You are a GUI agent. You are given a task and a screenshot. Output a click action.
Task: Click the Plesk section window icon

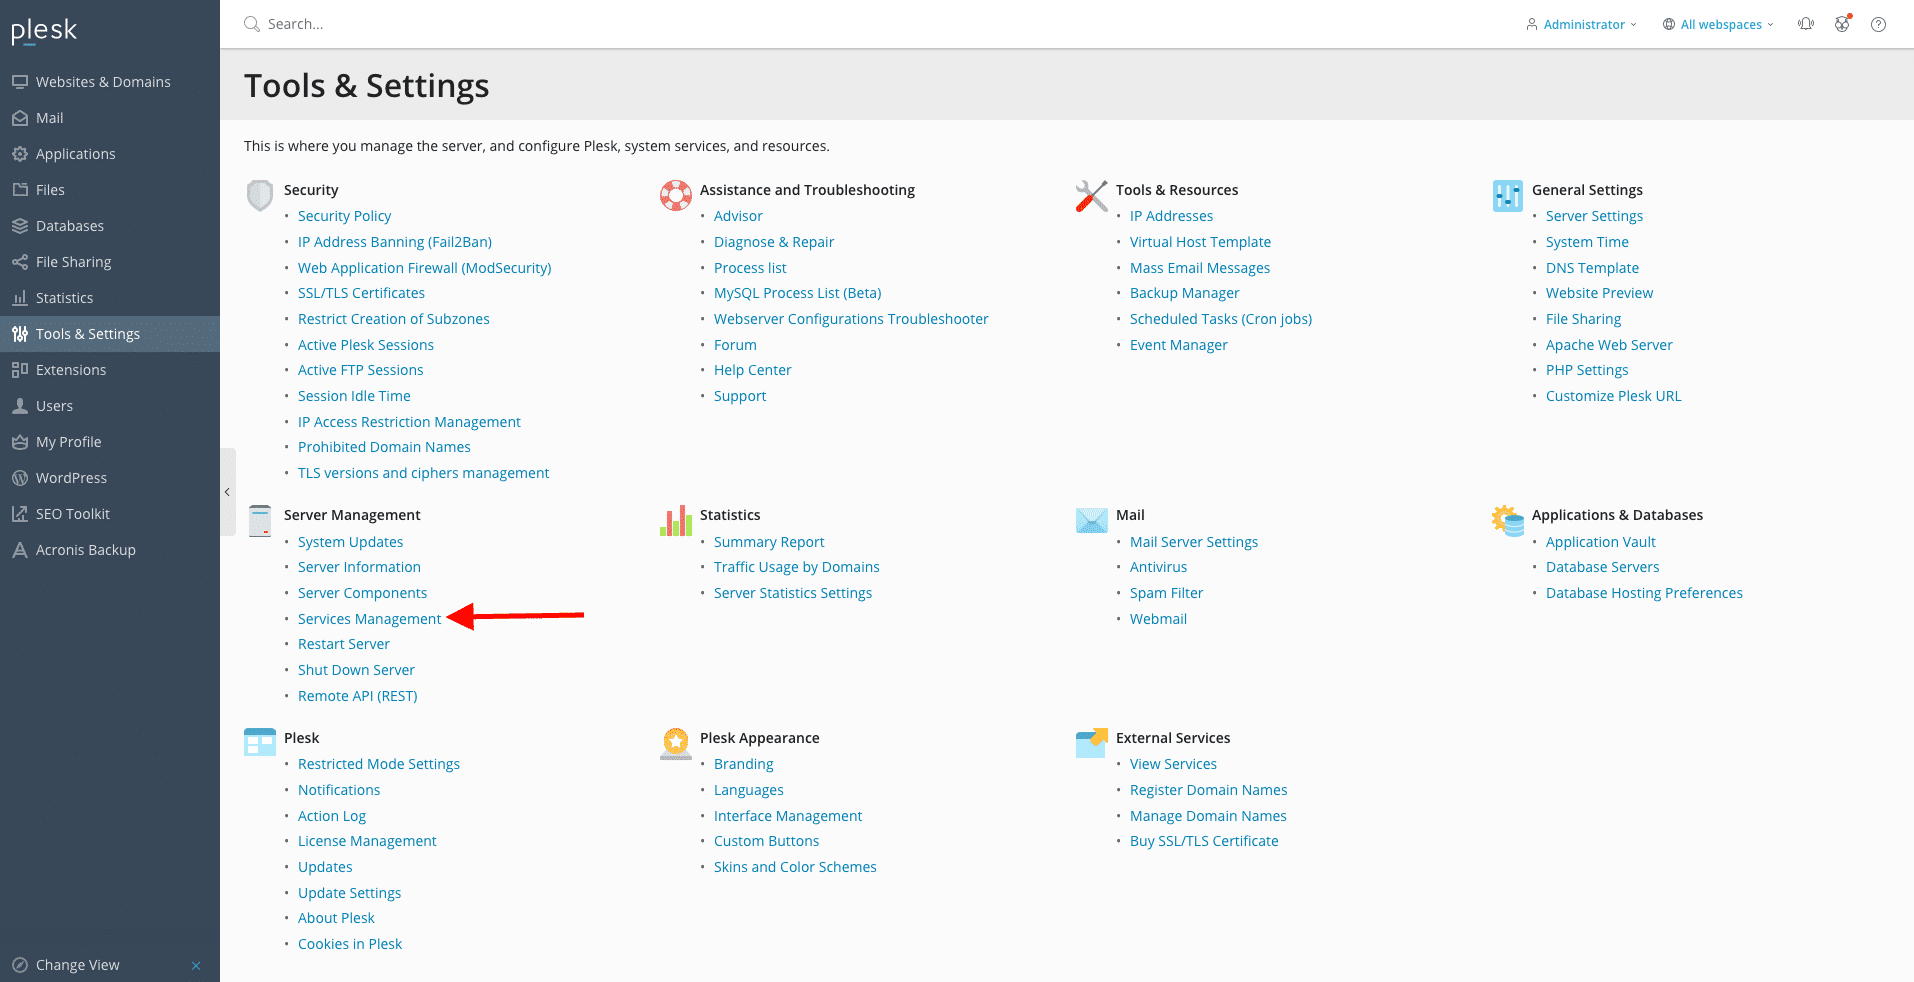click(x=260, y=742)
